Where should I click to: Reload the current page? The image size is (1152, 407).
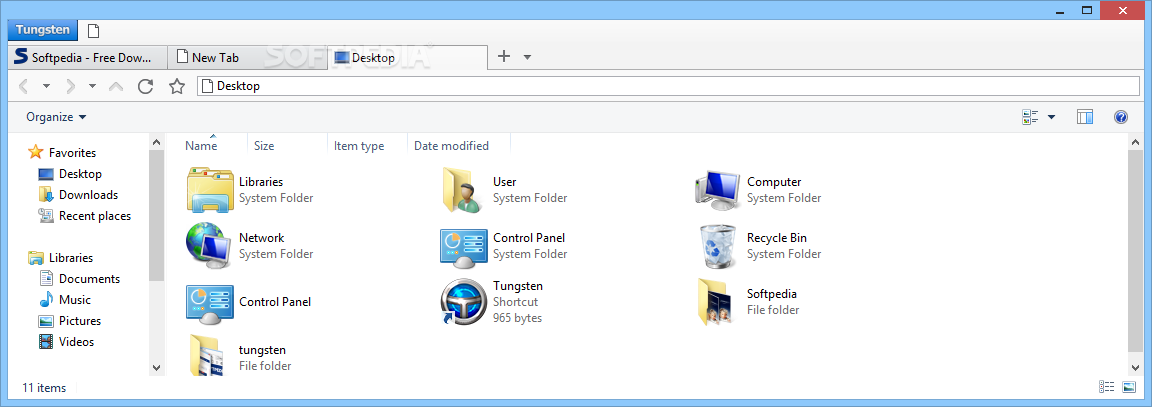(145, 87)
